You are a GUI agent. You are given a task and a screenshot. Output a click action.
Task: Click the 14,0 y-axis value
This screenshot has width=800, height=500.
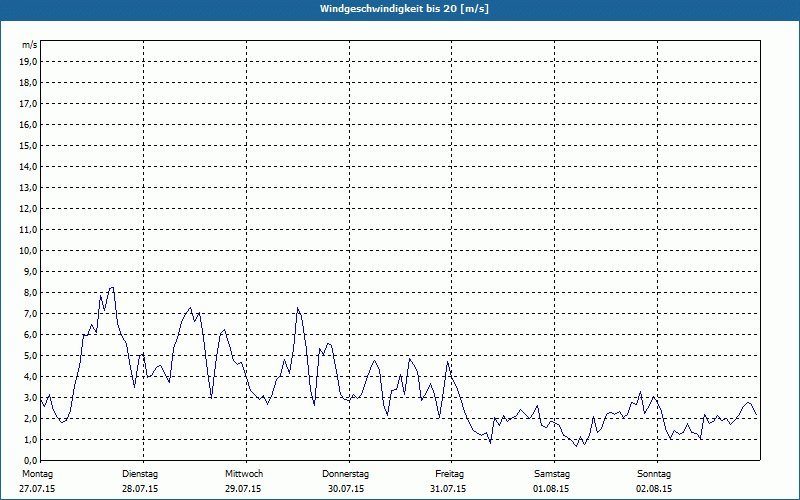28,166
